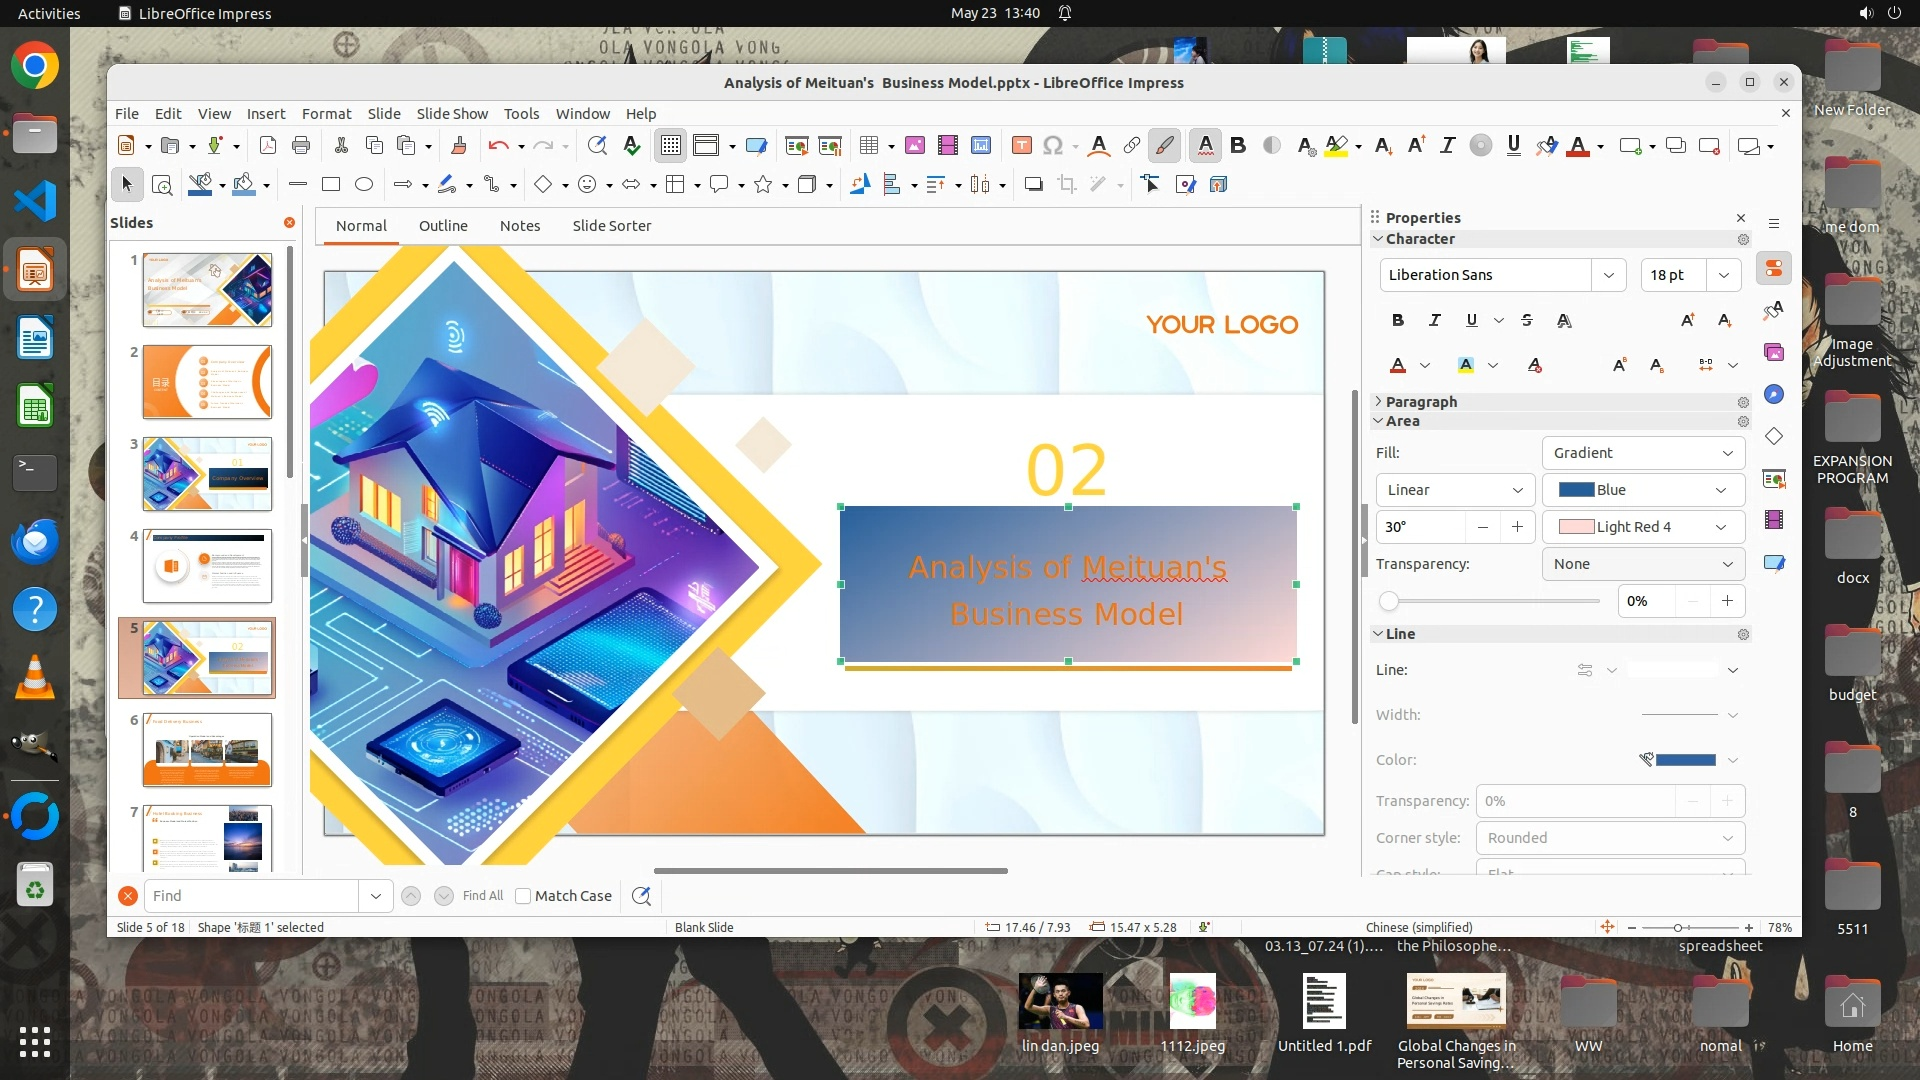This screenshot has height=1080, width=1920.
Task: Open the Navigator sidebar icon
Action: click(1774, 394)
